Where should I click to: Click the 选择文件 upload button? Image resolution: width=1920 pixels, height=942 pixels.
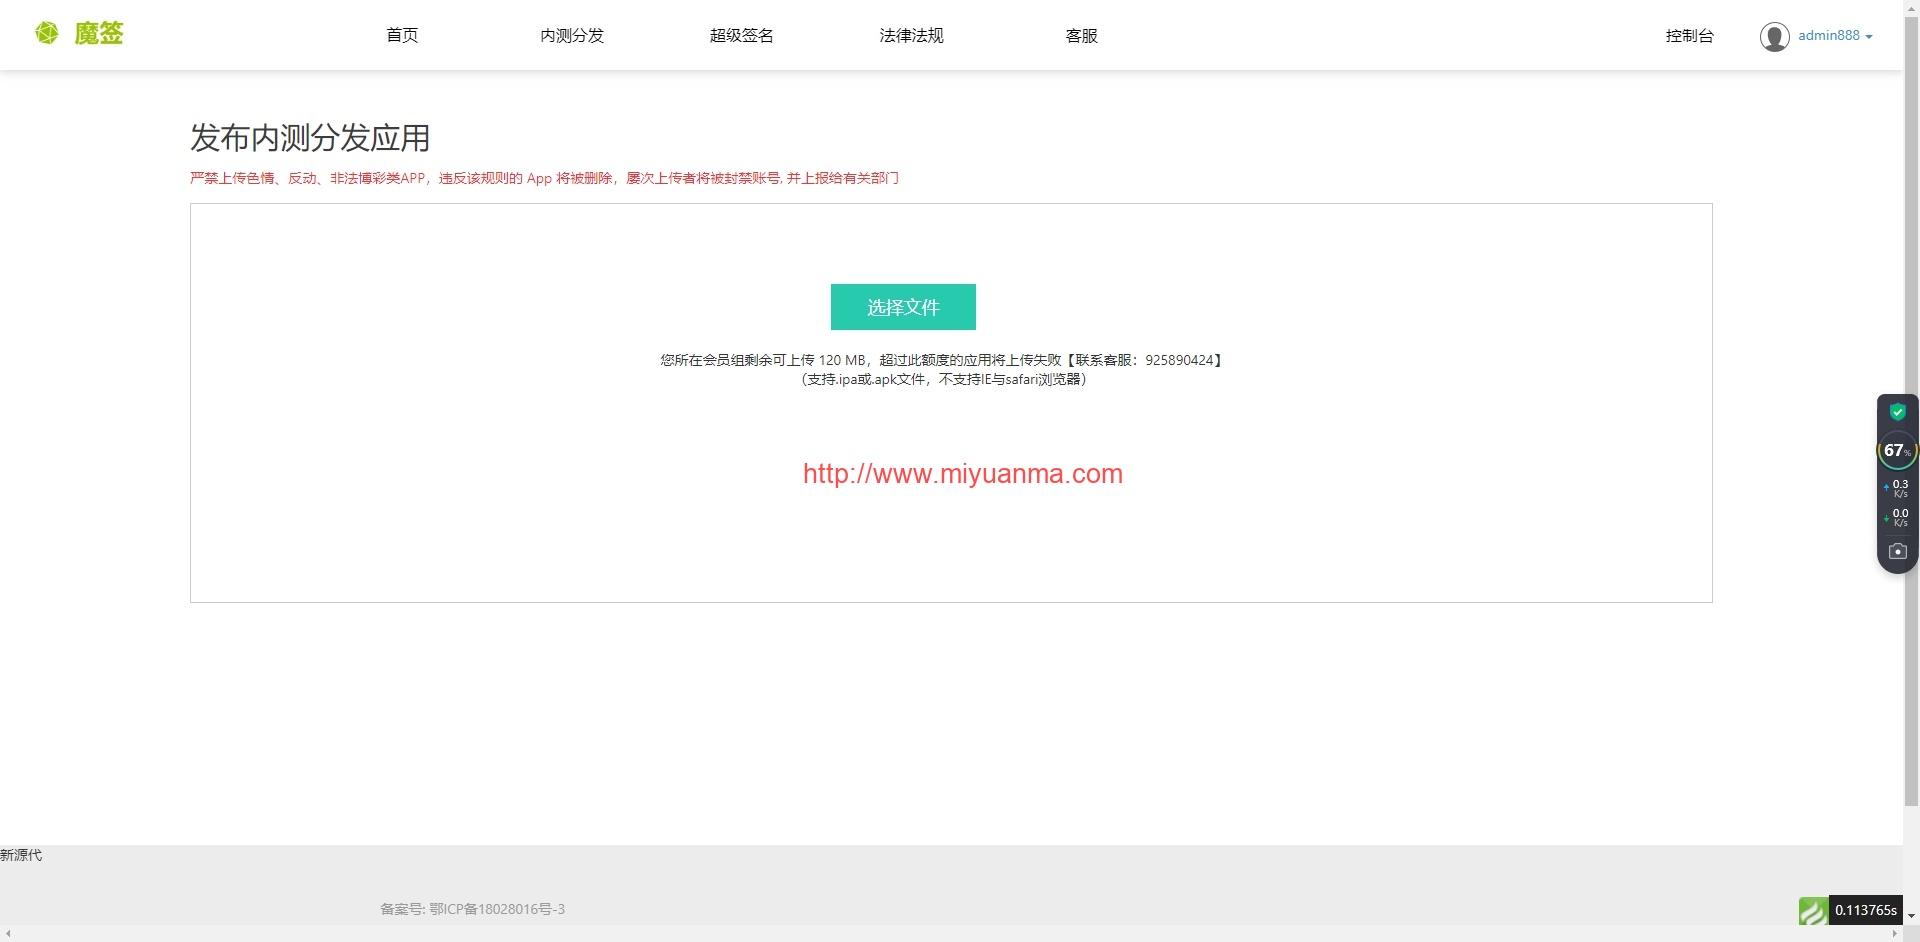pos(903,307)
